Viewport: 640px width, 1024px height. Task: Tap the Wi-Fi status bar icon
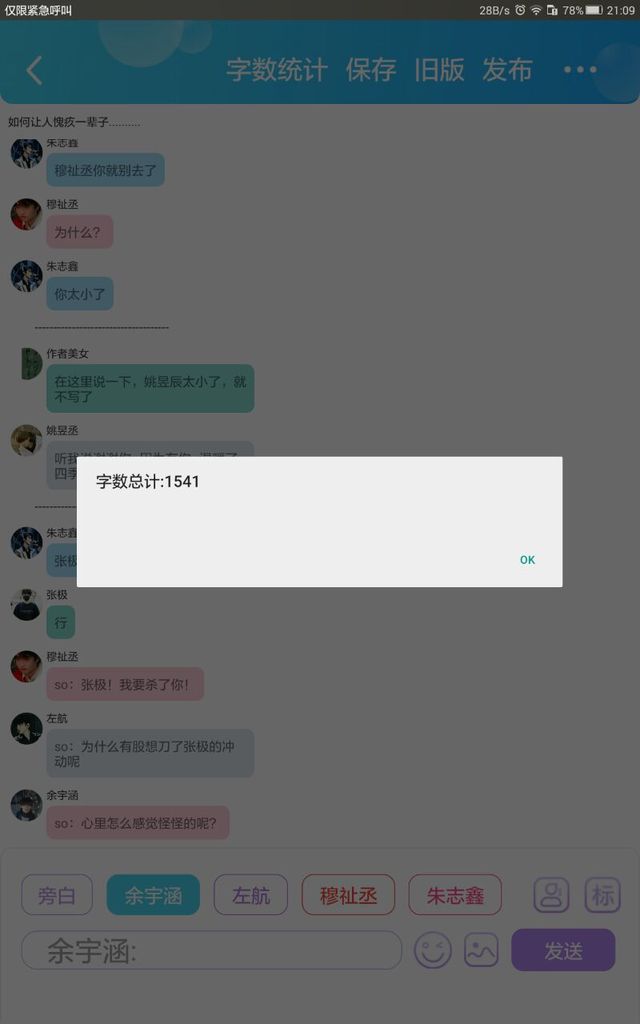[x=536, y=10]
